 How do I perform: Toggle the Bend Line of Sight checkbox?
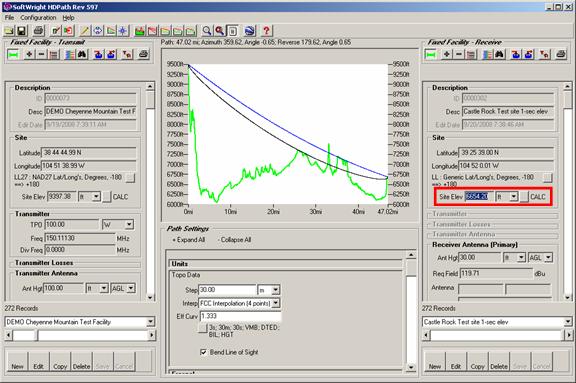pyautogui.click(x=203, y=352)
